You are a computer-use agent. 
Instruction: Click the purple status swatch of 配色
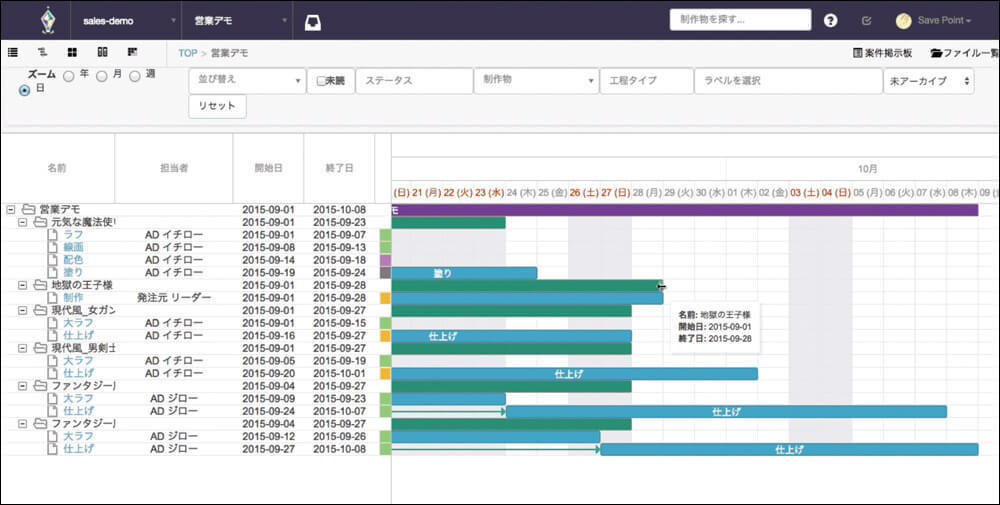pyautogui.click(x=385, y=260)
